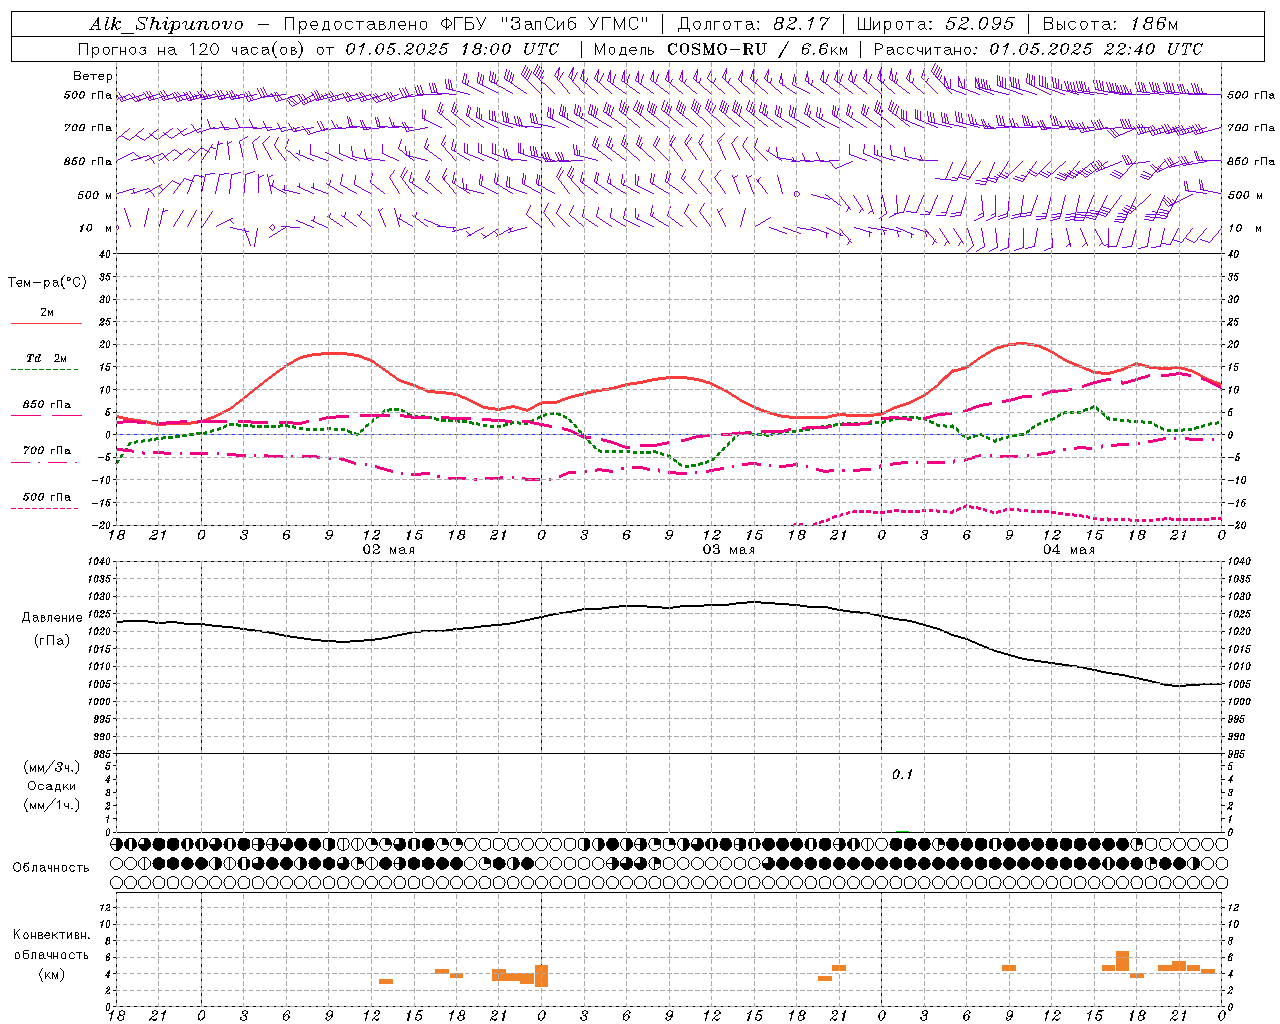
Task: Click the 'Тем-ра(°C)' temperature panel label
Action: [47, 283]
